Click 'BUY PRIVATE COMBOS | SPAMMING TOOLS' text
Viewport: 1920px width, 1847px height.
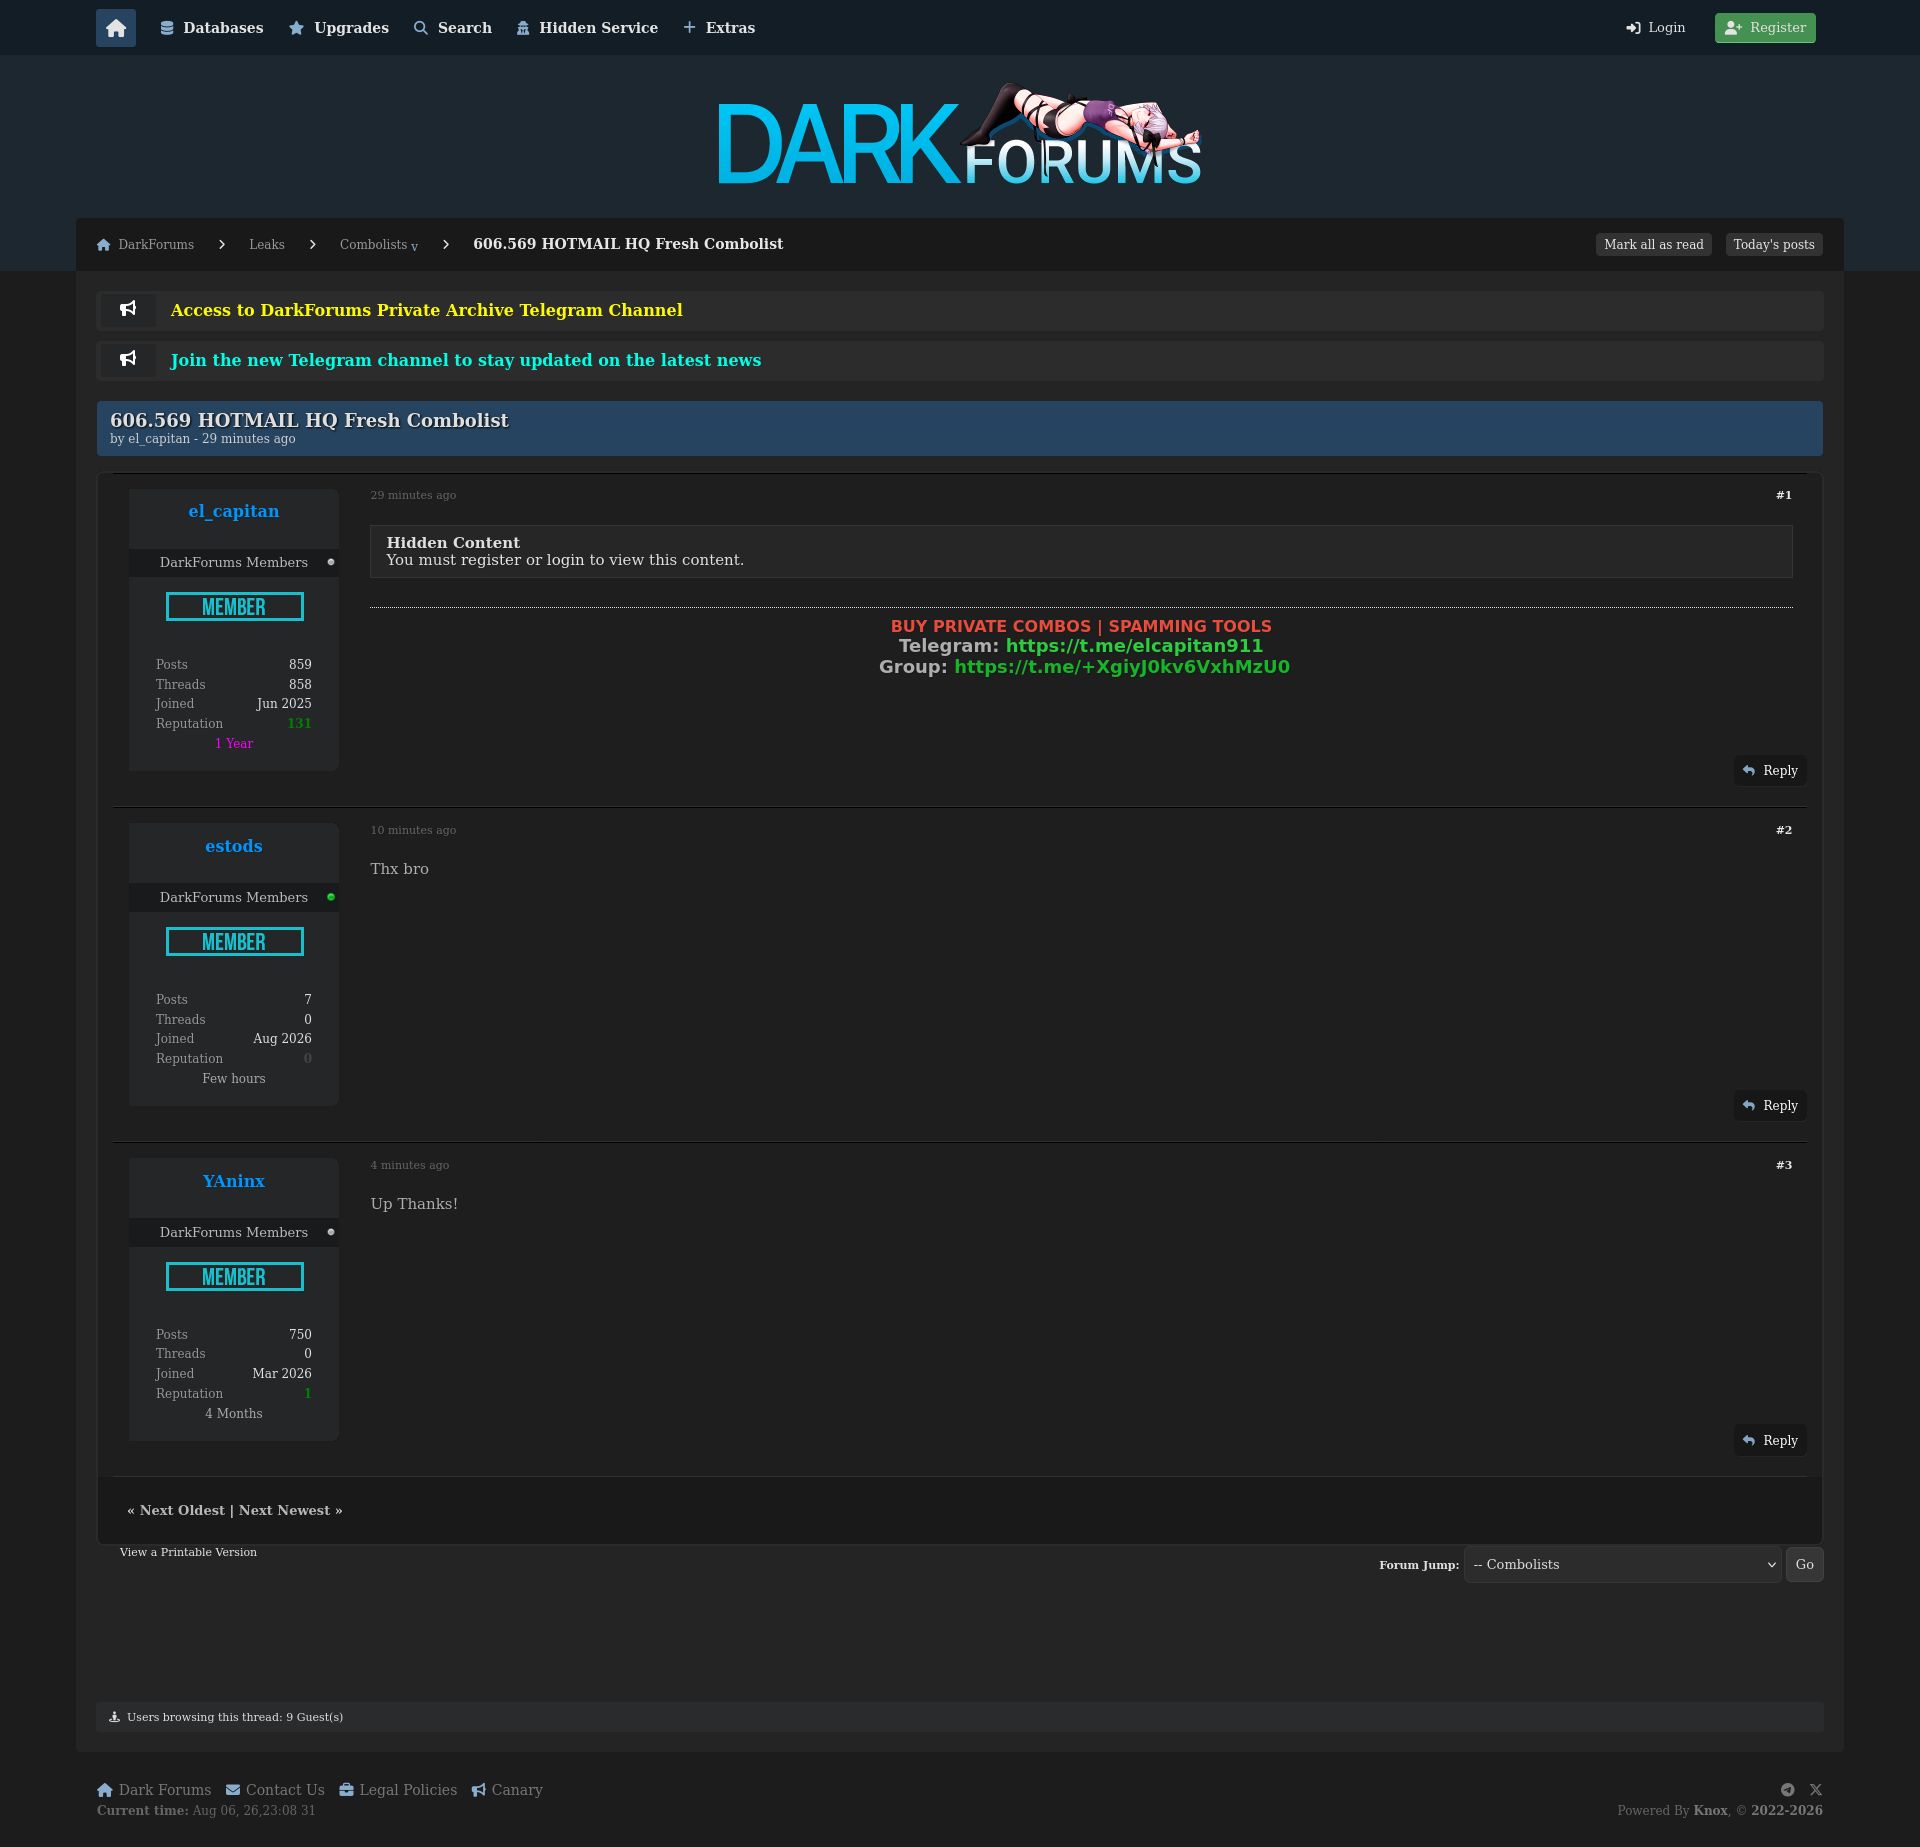point(1081,627)
